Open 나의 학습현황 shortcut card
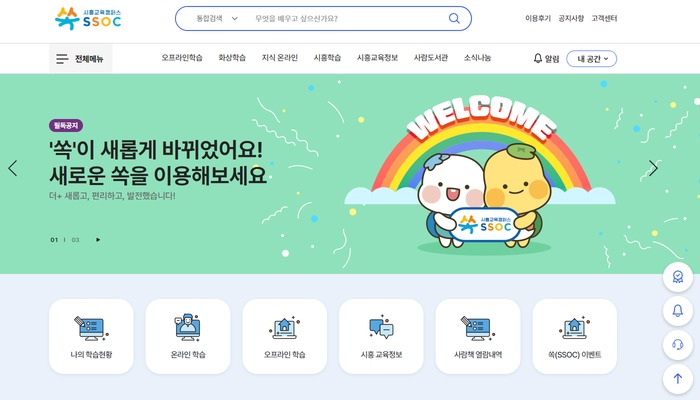The height and width of the screenshot is (400, 700). click(x=91, y=337)
